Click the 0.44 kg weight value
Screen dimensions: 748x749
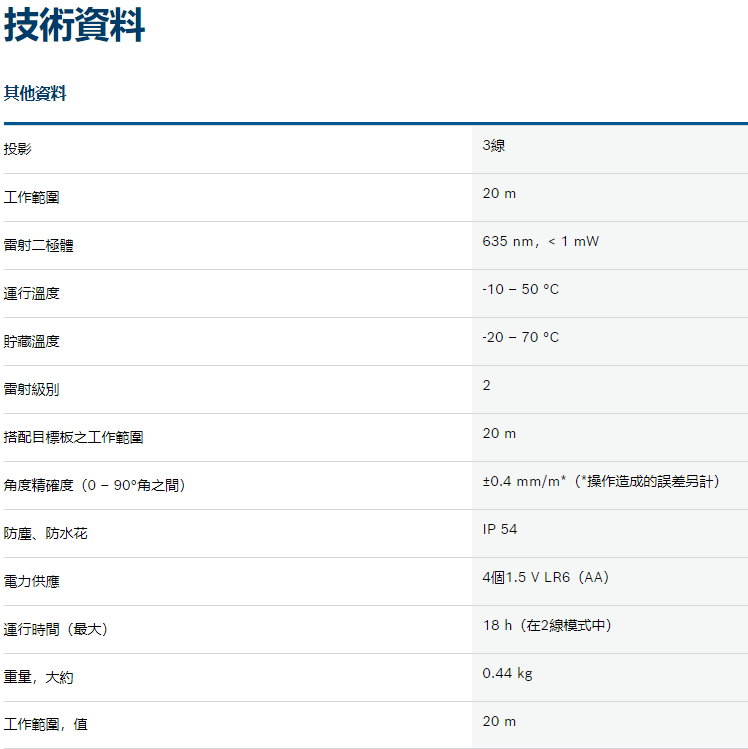coord(507,674)
